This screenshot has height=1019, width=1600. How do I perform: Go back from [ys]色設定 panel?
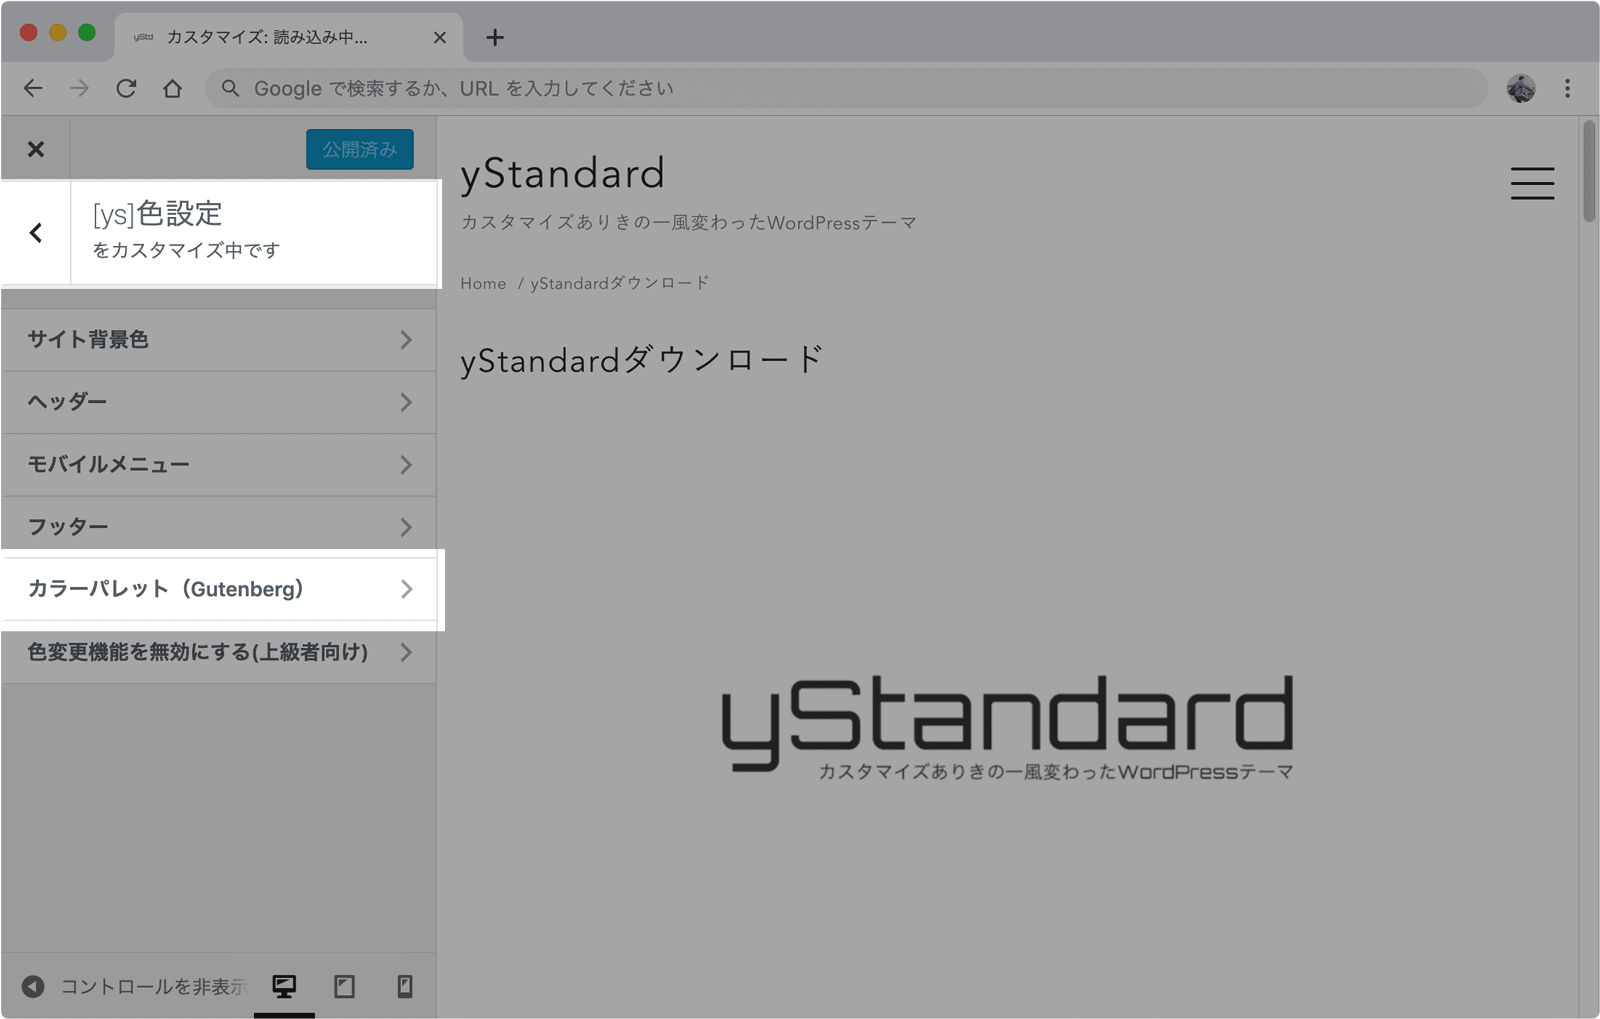point(36,233)
